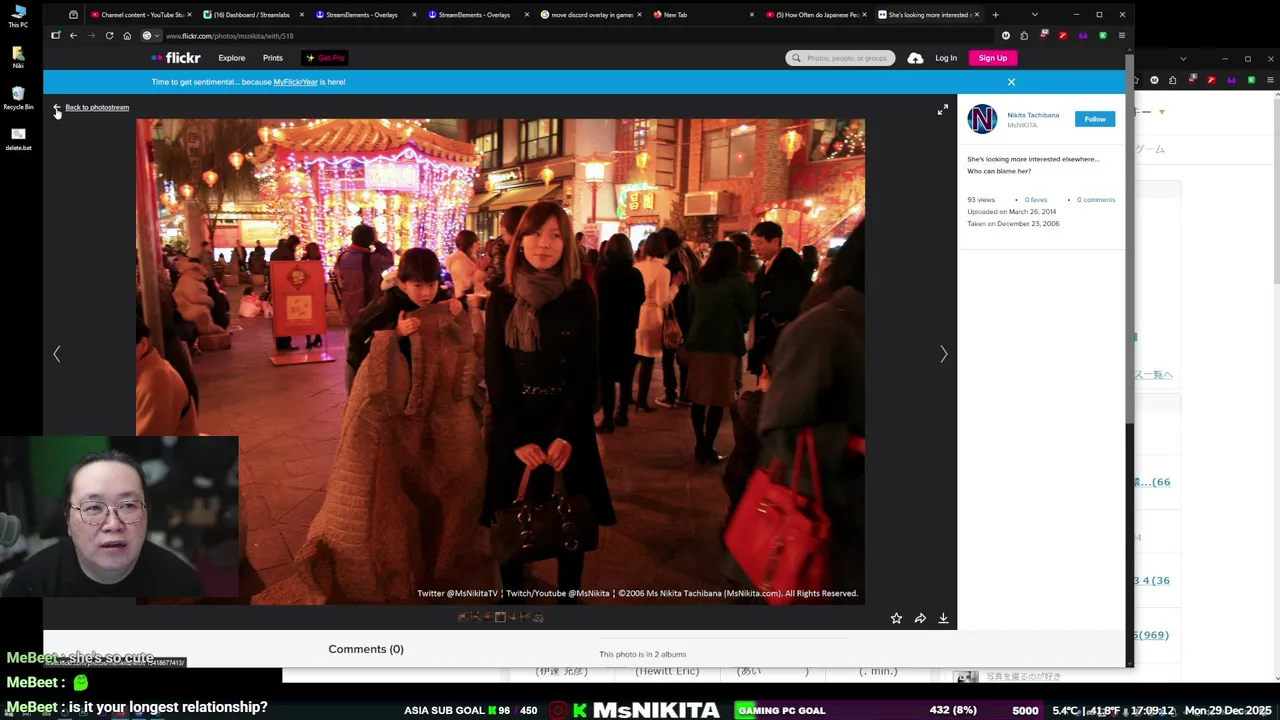Viewport: 1280px width, 720px height.
Task: Switch to Channel content YouTube Studio tab
Action: 141,15
